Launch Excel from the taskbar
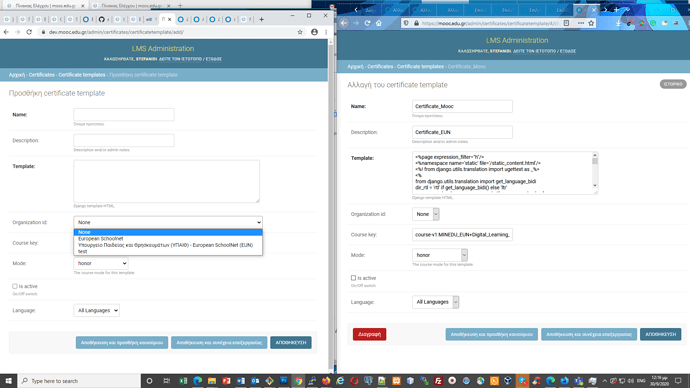Image resolution: width=690 pixels, height=388 pixels. click(183, 381)
